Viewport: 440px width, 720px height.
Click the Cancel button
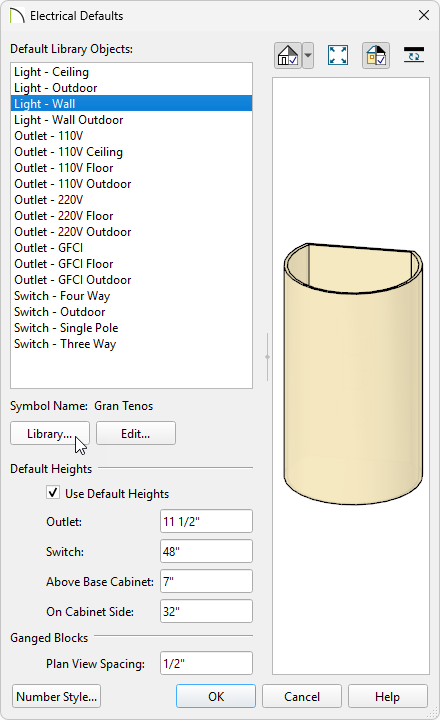tap(302, 697)
